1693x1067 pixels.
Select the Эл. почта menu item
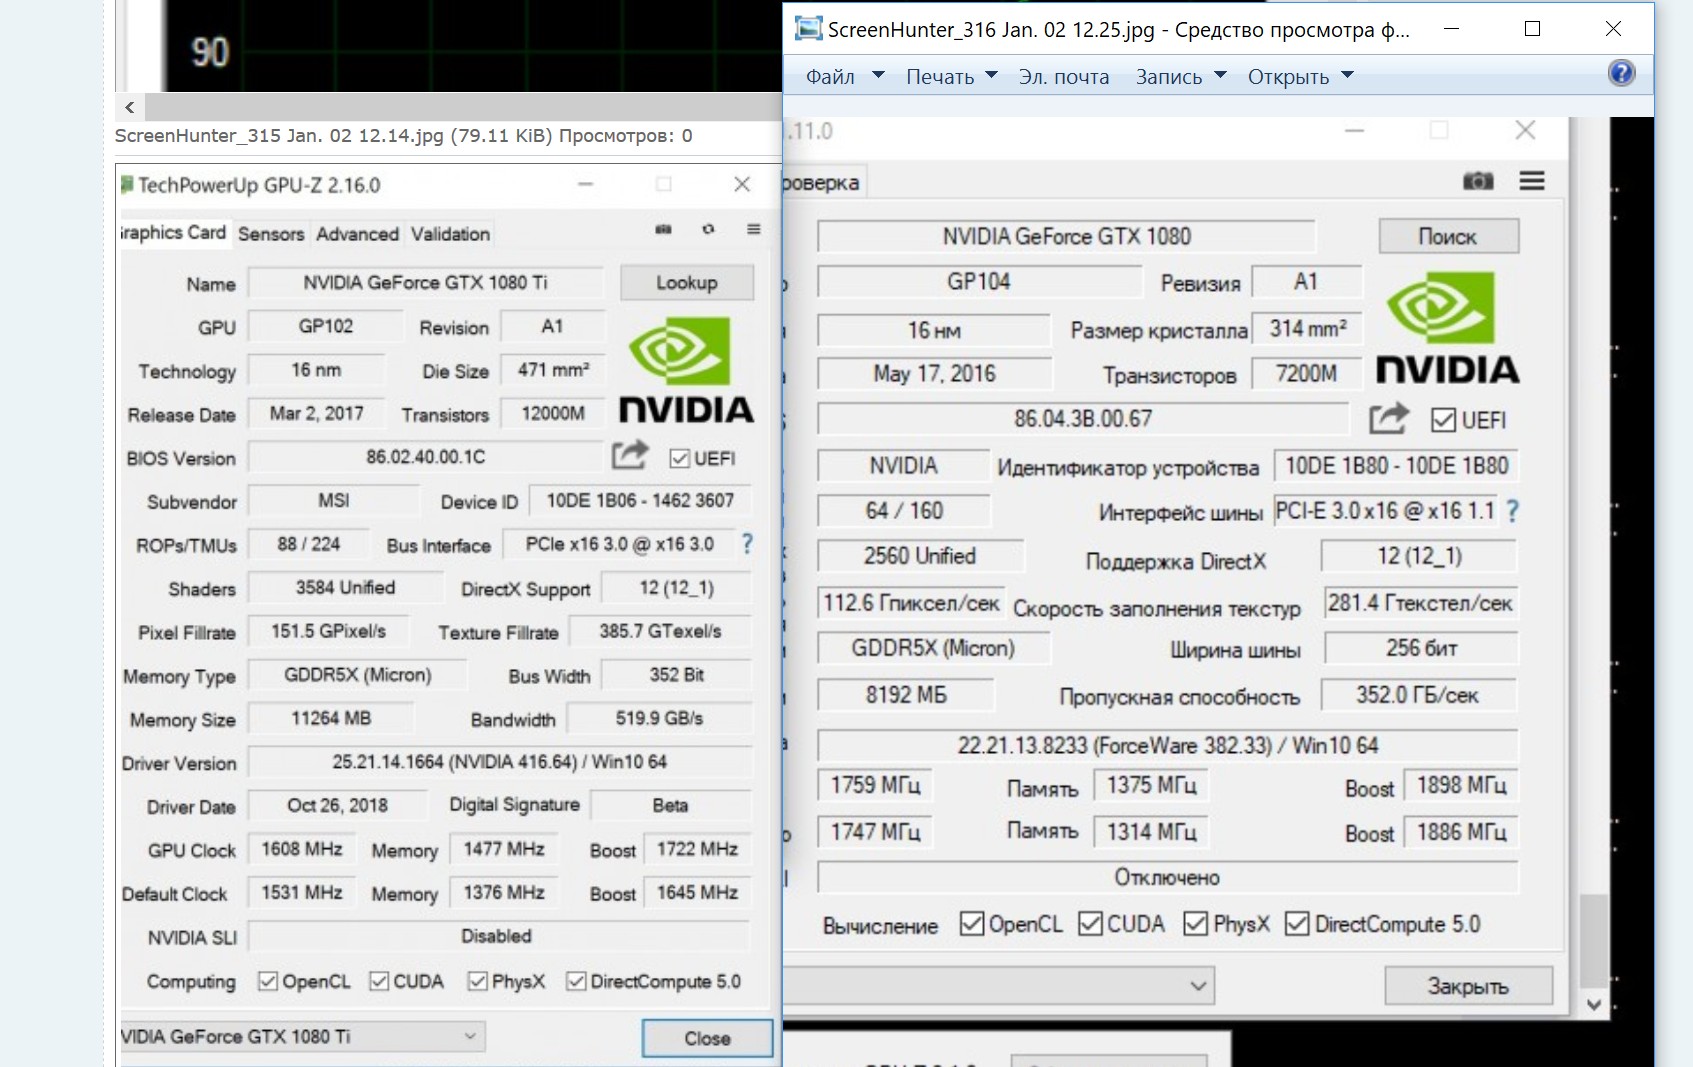[x=1063, y=77]
